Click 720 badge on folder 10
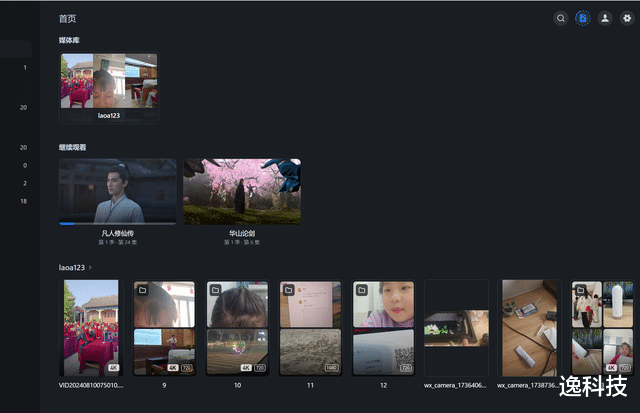Image resolution: width=640 pixels, height=413 pixels. point(260,368)
